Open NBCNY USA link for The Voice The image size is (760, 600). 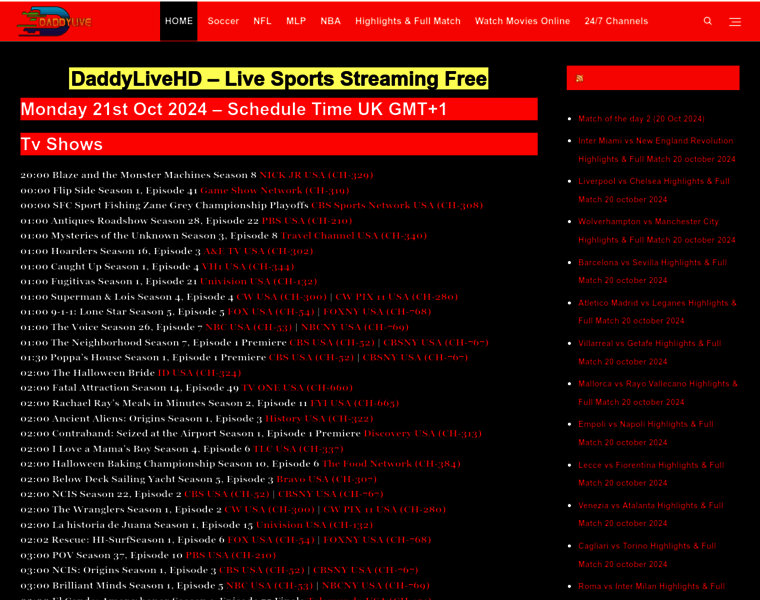coord(355,327)
